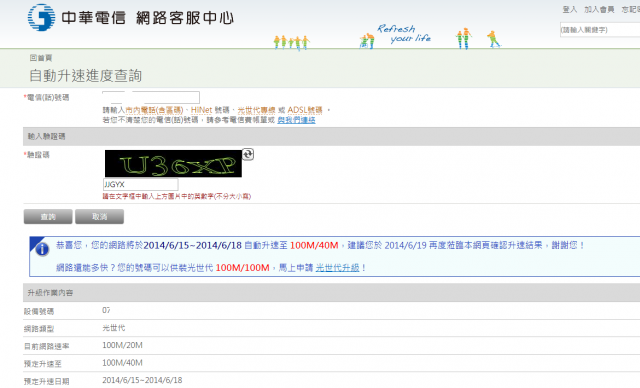Click the 預定升速日期 row label
This screenshot has height=388, width=640.
[x=47, y=381]
